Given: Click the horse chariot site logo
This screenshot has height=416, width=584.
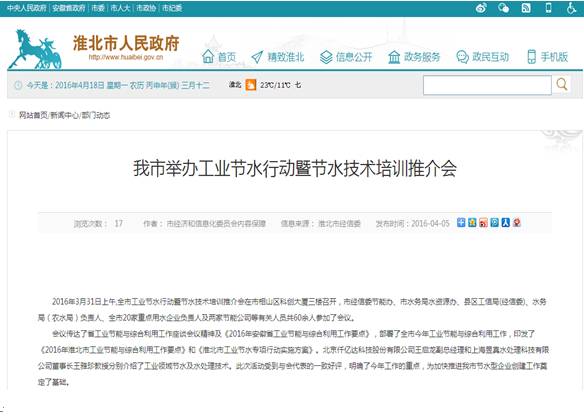Looking at the screenshot, I should click(x=35, y=49).
